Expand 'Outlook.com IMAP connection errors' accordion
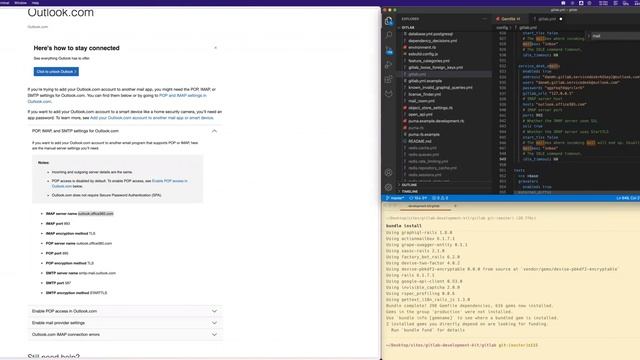 point(125,335)
